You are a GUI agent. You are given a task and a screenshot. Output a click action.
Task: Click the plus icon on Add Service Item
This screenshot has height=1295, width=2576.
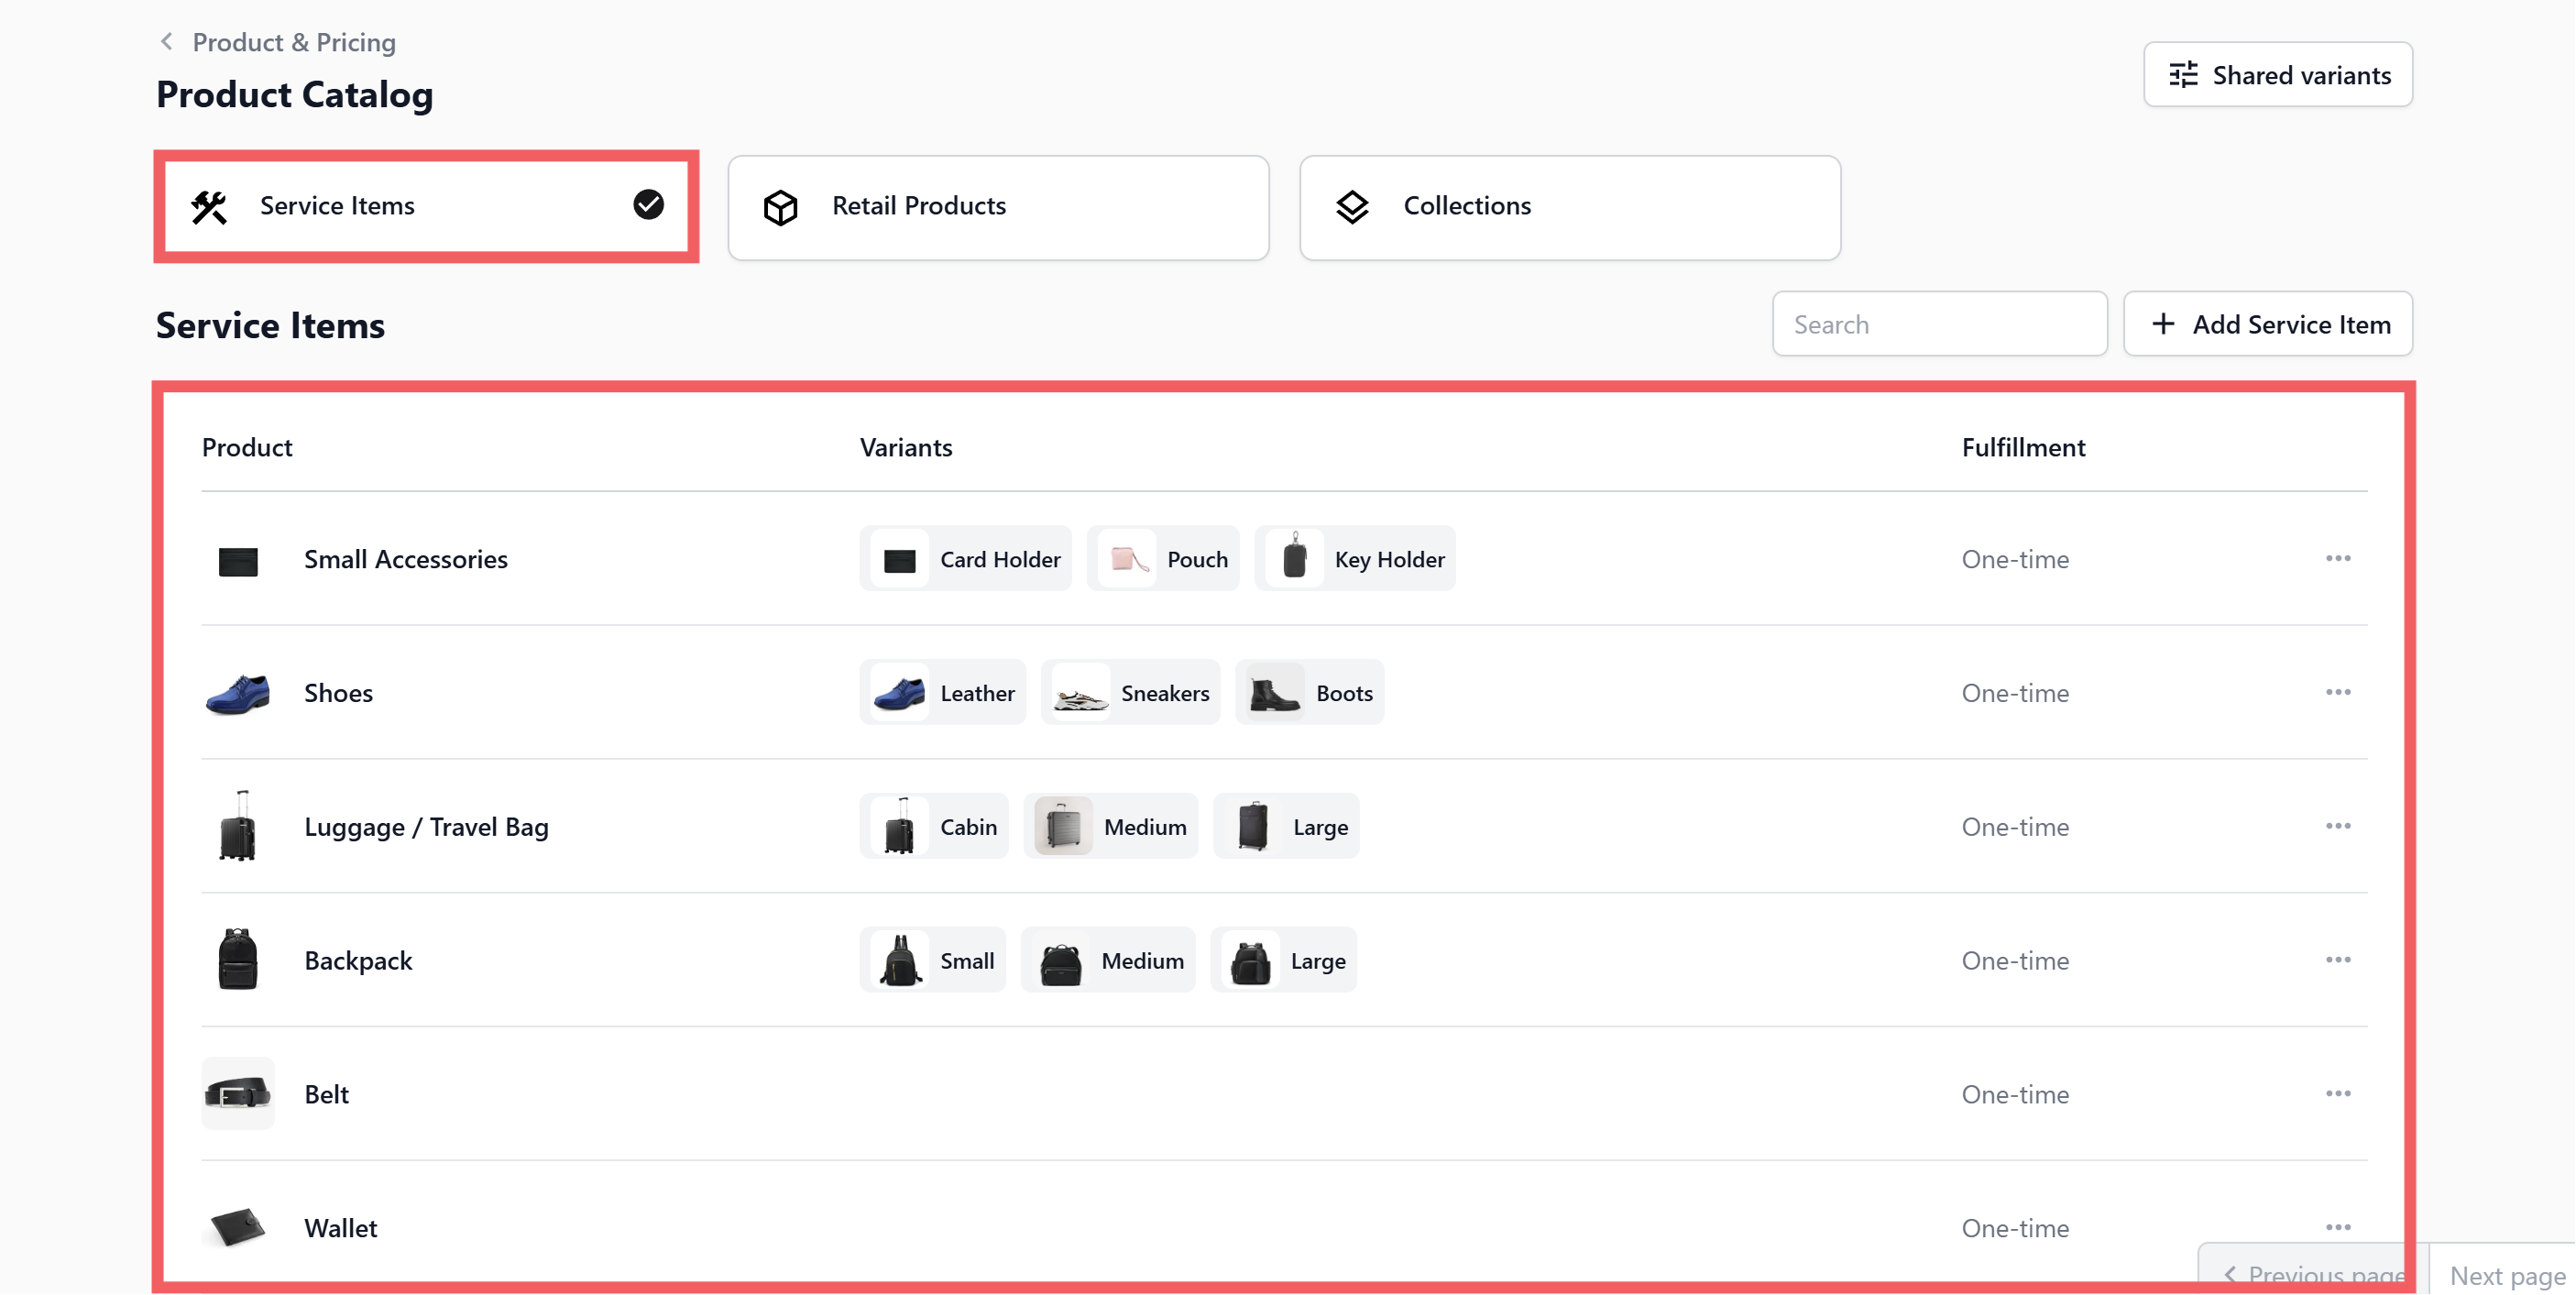pyautogui.click(x=2163, y=324)
